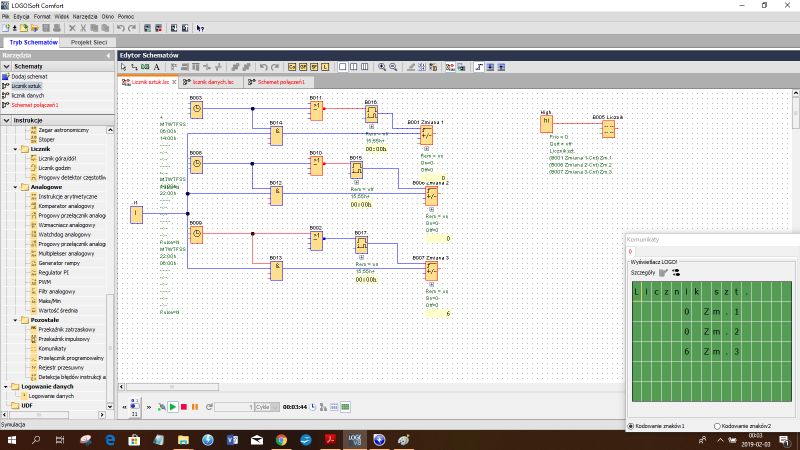
Task: Open the Edycja menu
Action: tap(21, 16)
